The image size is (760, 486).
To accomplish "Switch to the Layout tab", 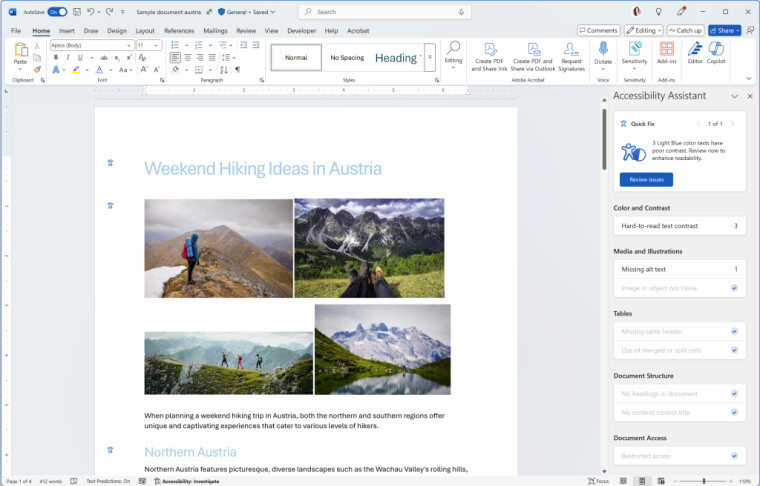I will [x=145, y=31].
